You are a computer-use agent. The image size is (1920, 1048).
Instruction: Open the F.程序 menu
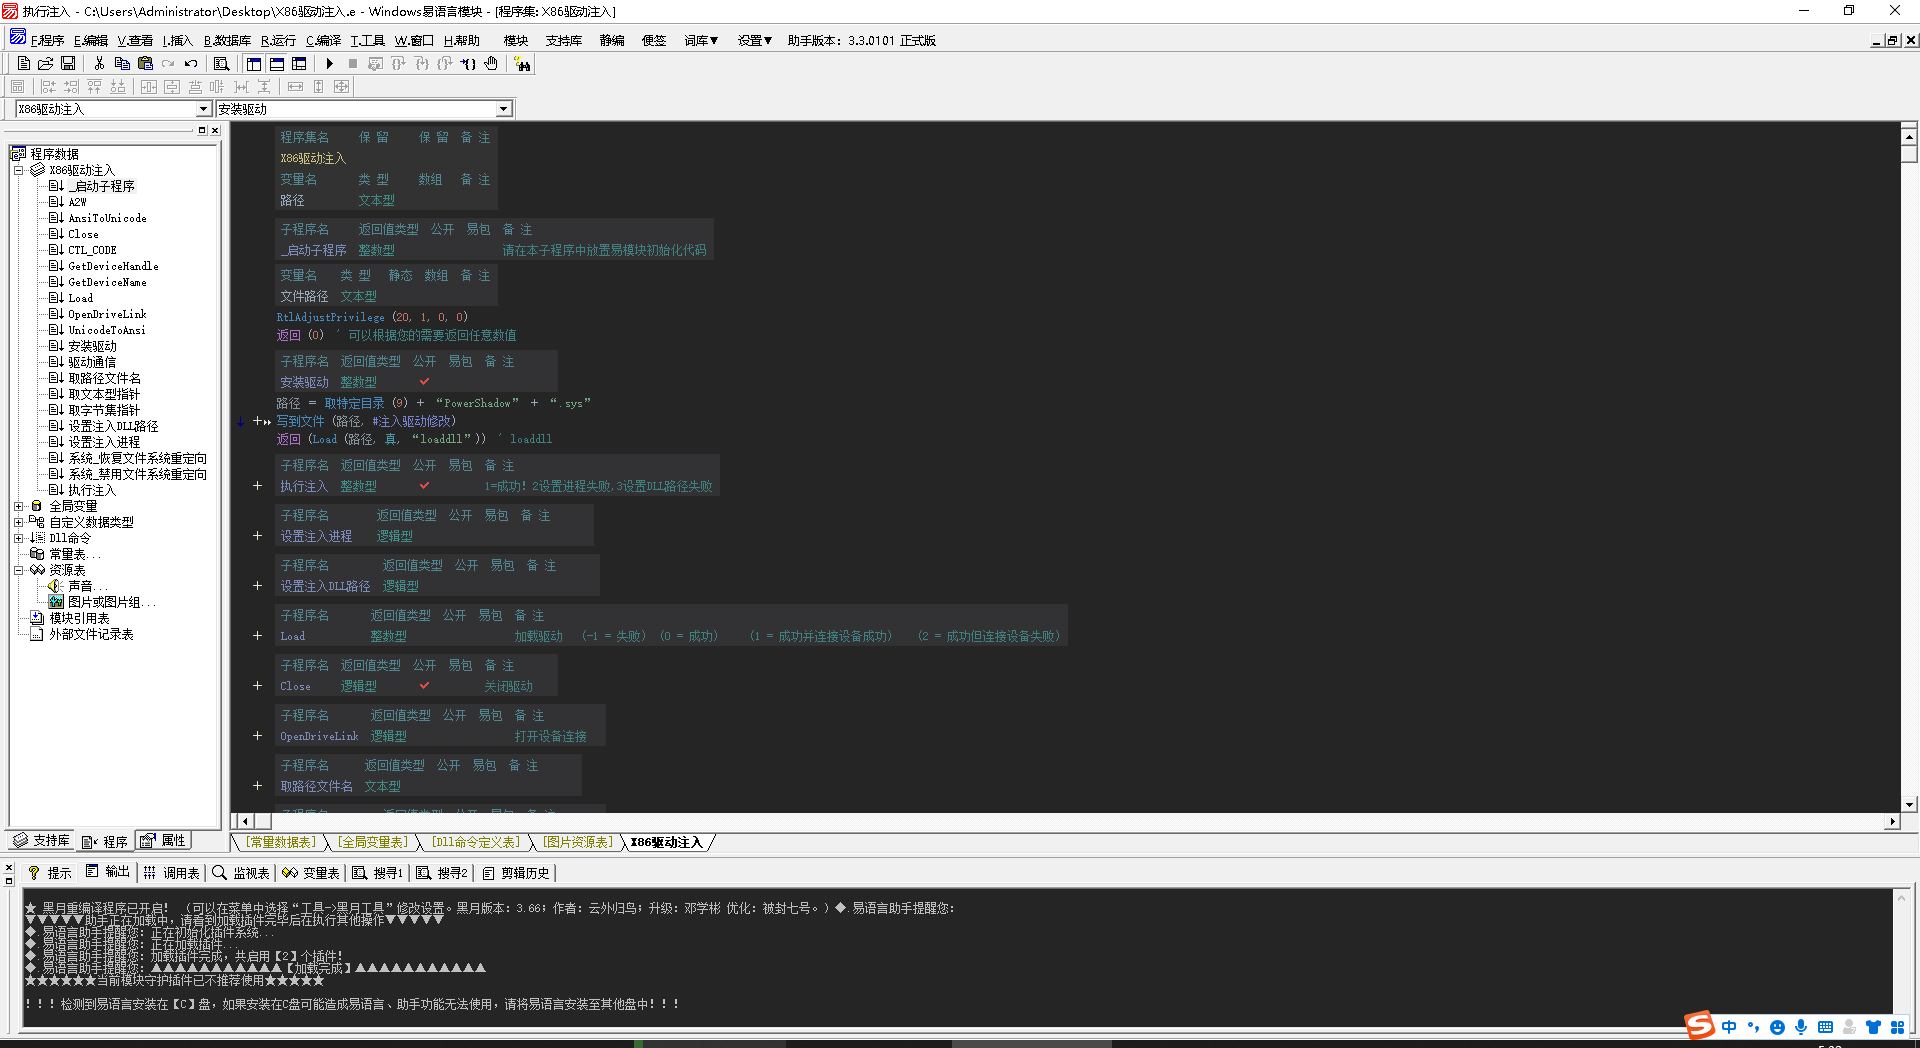[x=47, y=41]
